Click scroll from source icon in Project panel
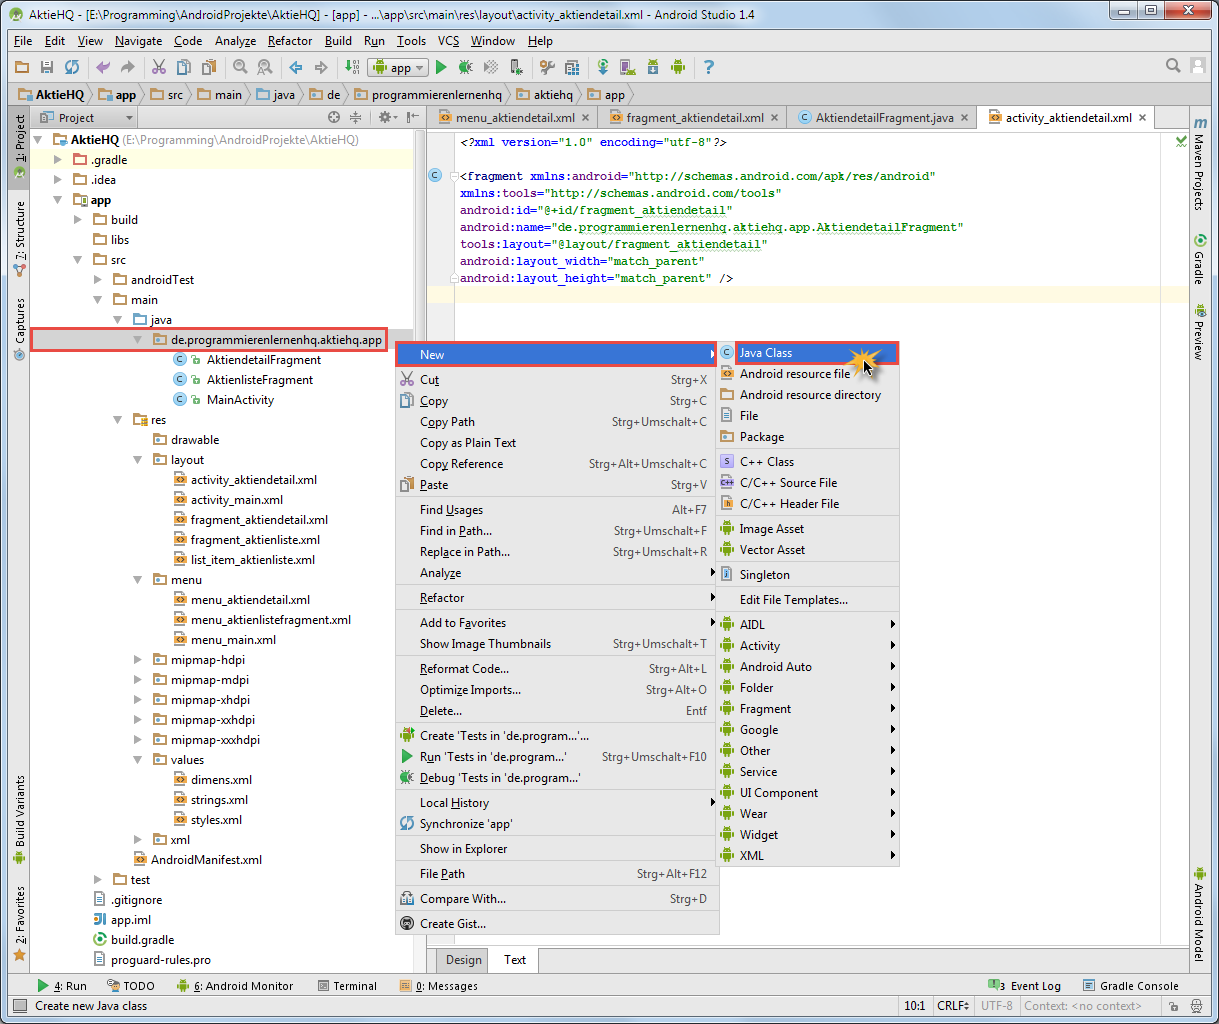 (x=334, y=117)
